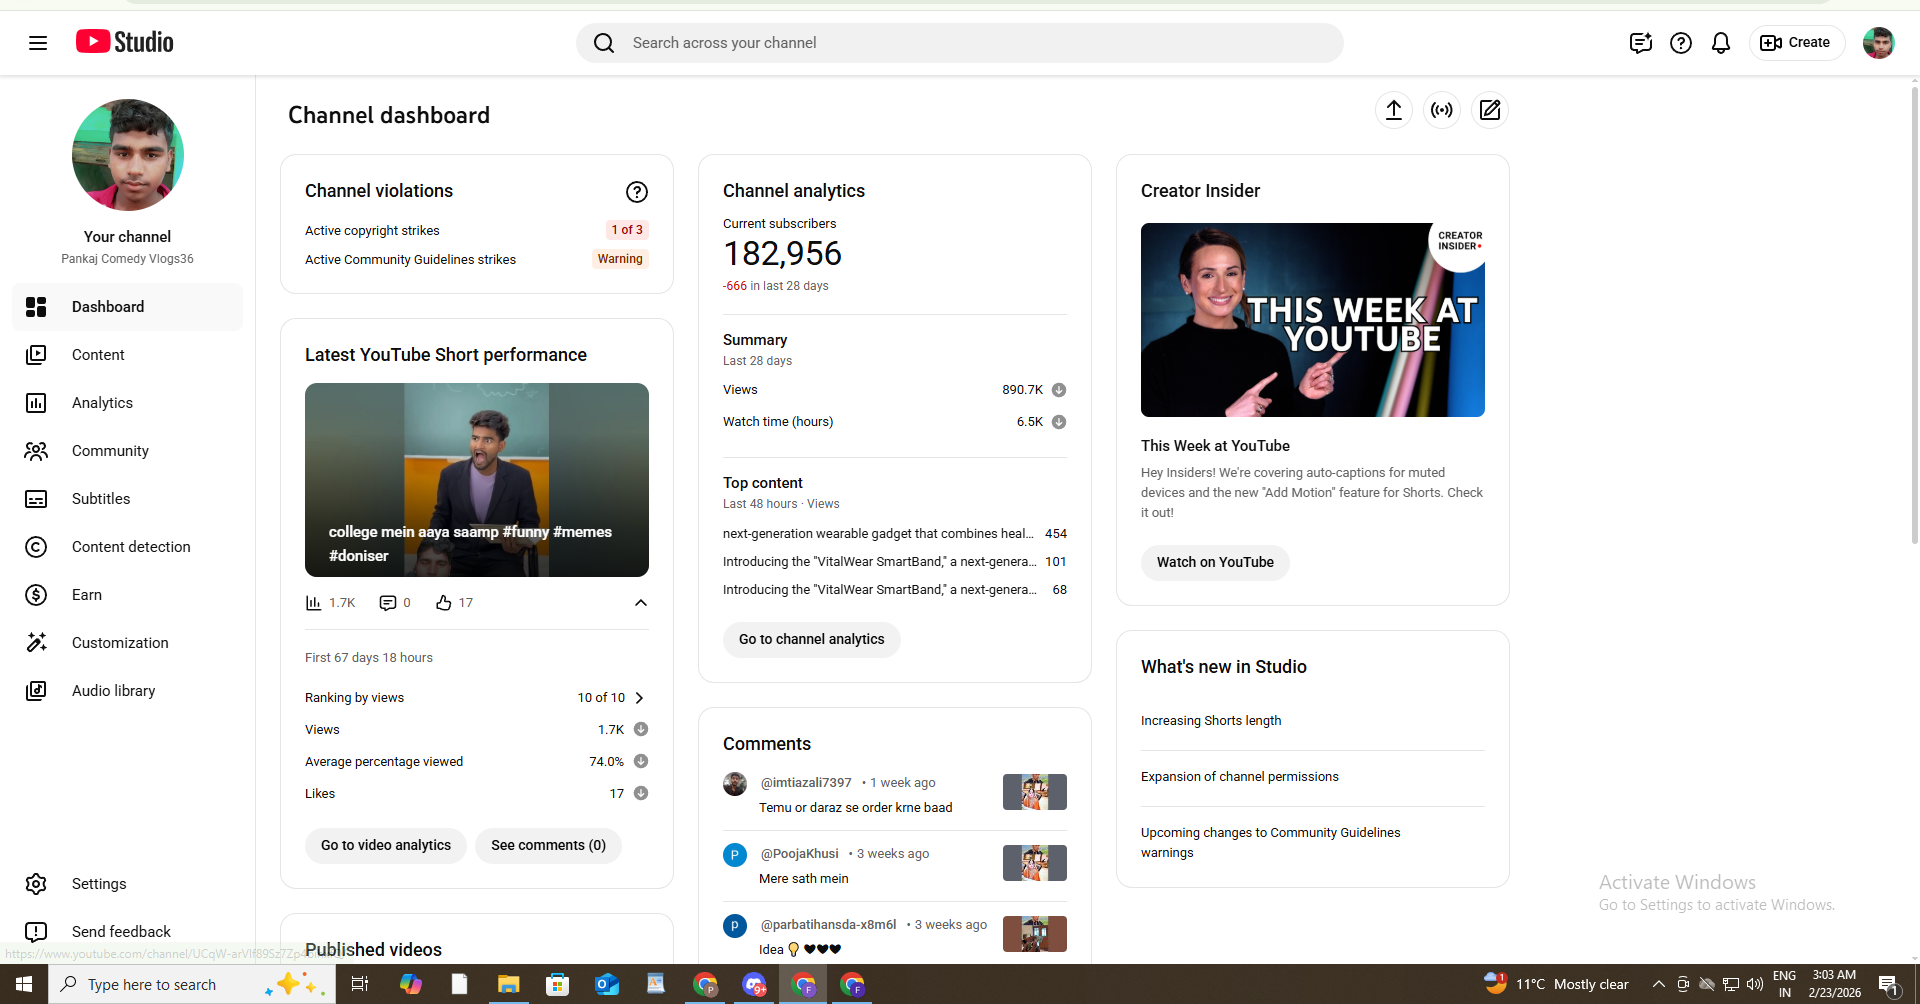
Task: Open the notifications bell
Action: (1720, 43)
